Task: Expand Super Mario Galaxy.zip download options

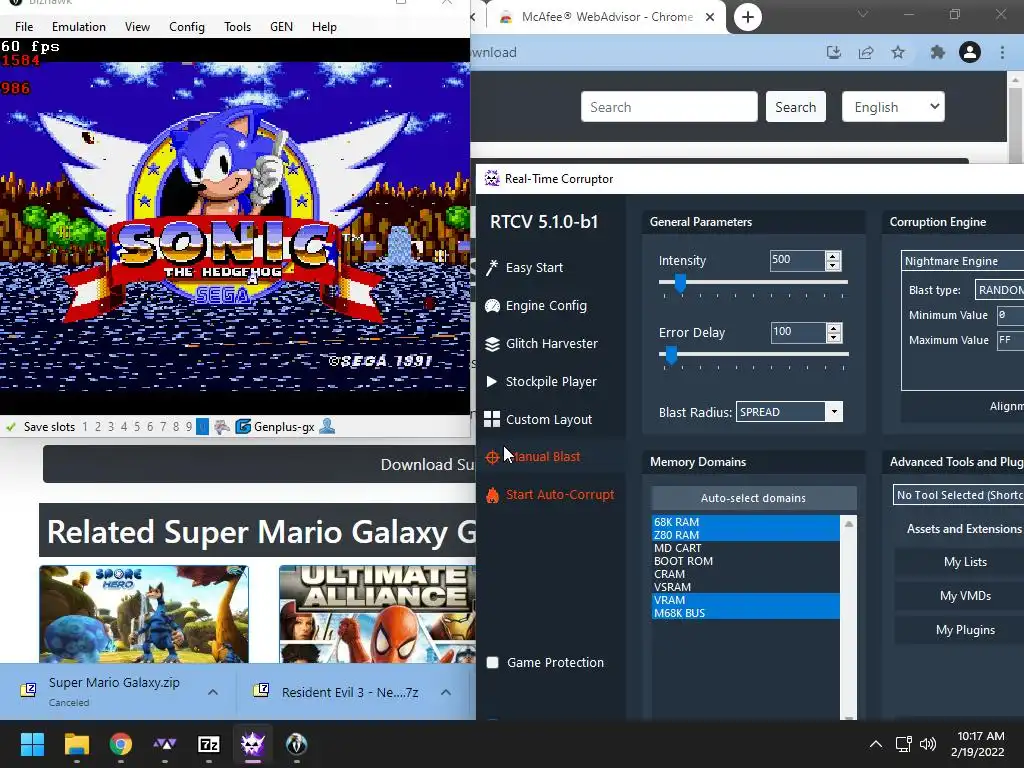Action: (x=213, y=692)
